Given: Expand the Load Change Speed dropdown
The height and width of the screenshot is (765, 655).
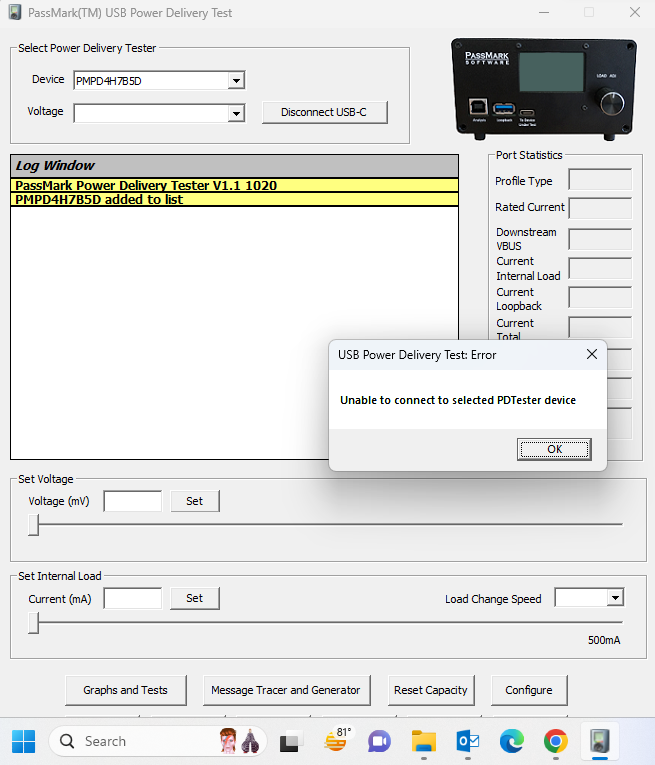Looking at the screenshot, I should pos(615,598).
